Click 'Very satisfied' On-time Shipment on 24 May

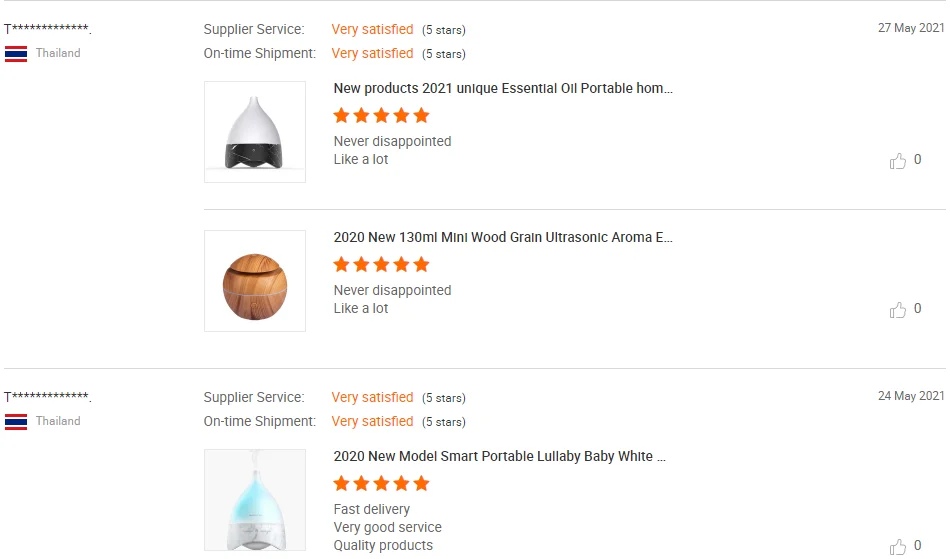(x=372, y=422)
